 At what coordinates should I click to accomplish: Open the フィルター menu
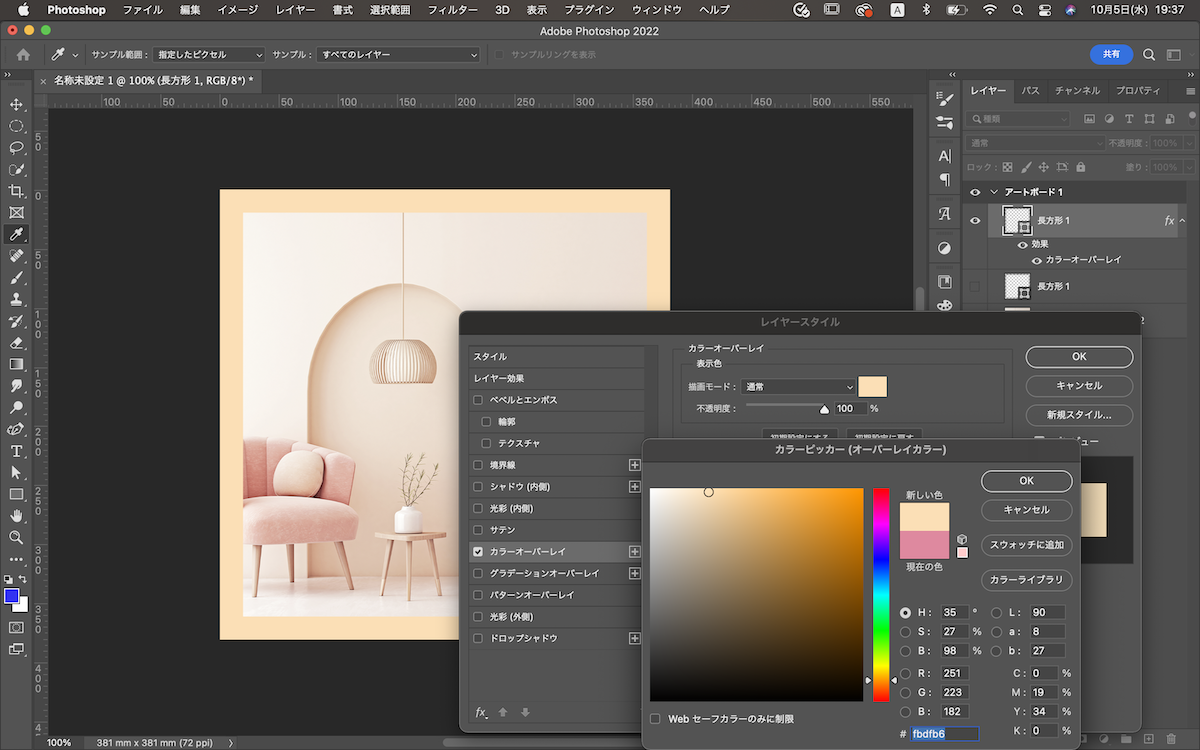tap(452, 10)
